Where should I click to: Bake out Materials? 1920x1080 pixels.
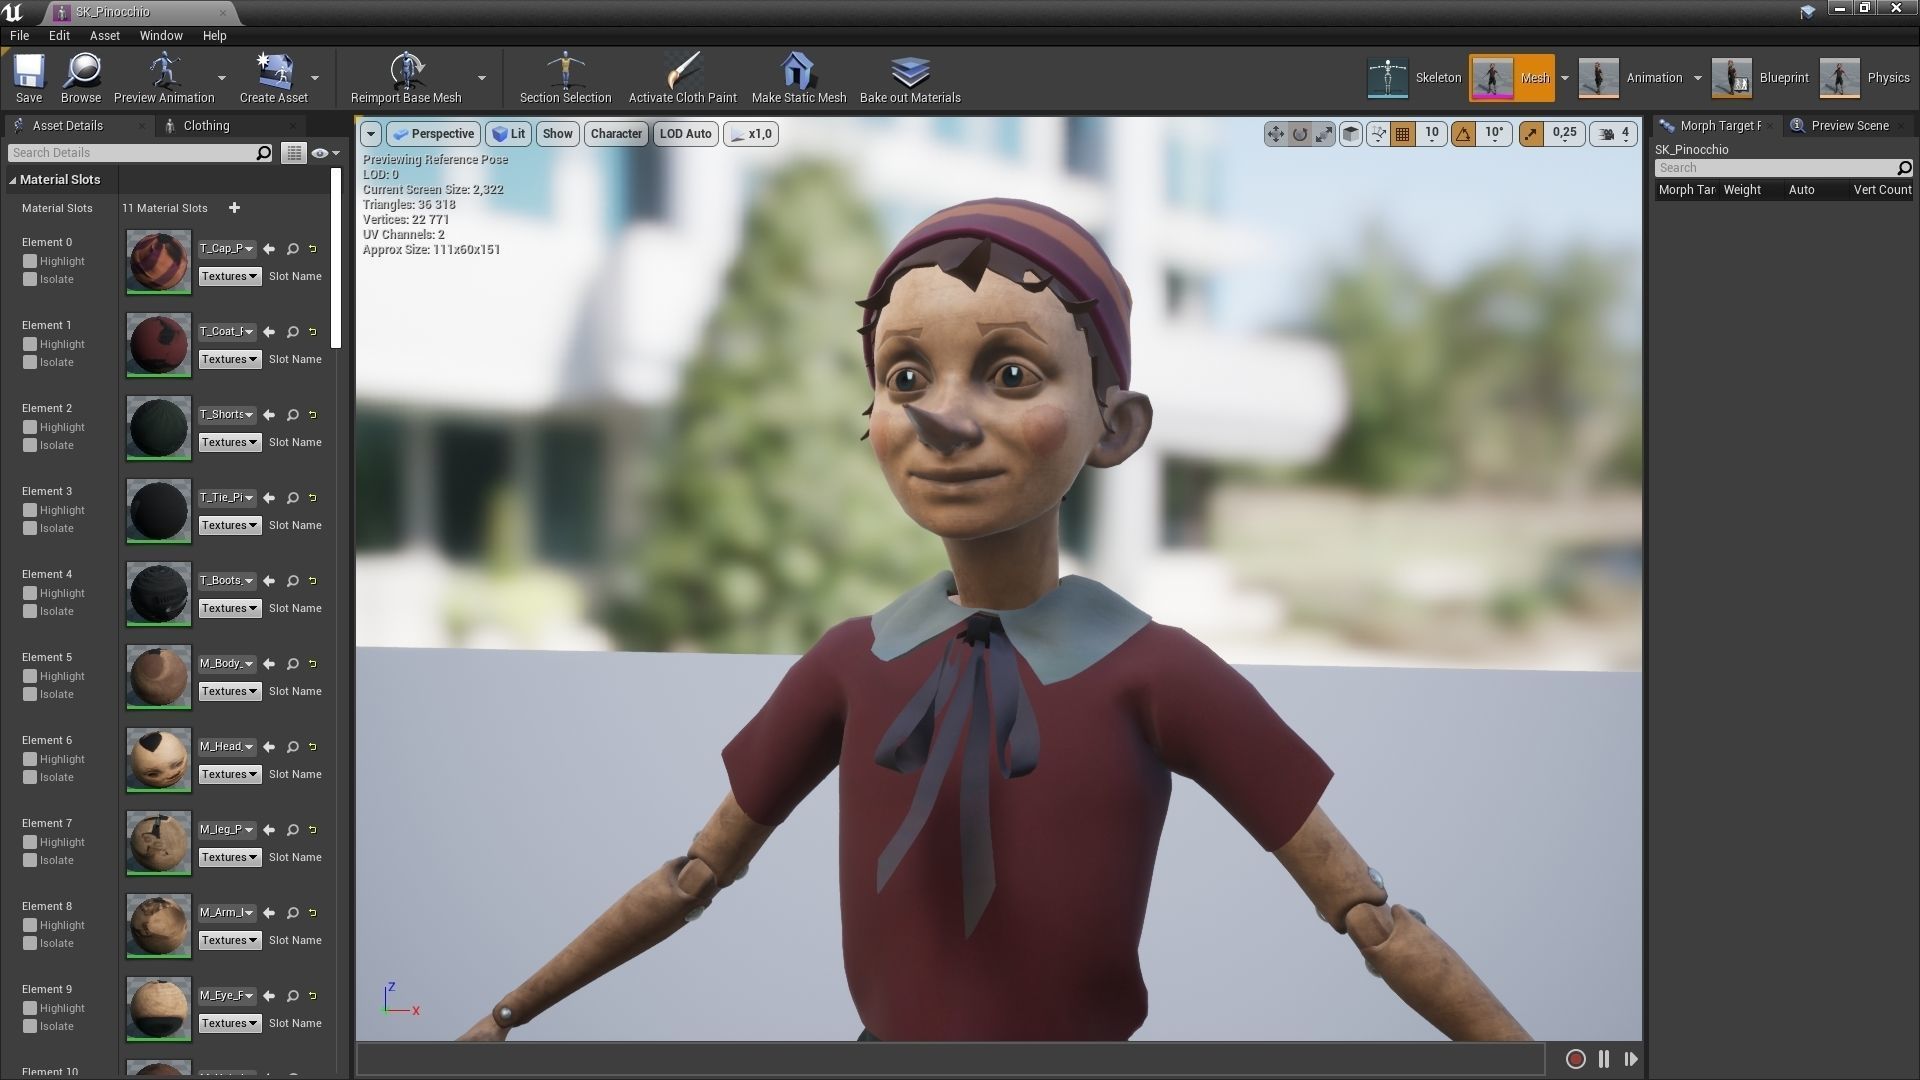[x=910, y=78]
